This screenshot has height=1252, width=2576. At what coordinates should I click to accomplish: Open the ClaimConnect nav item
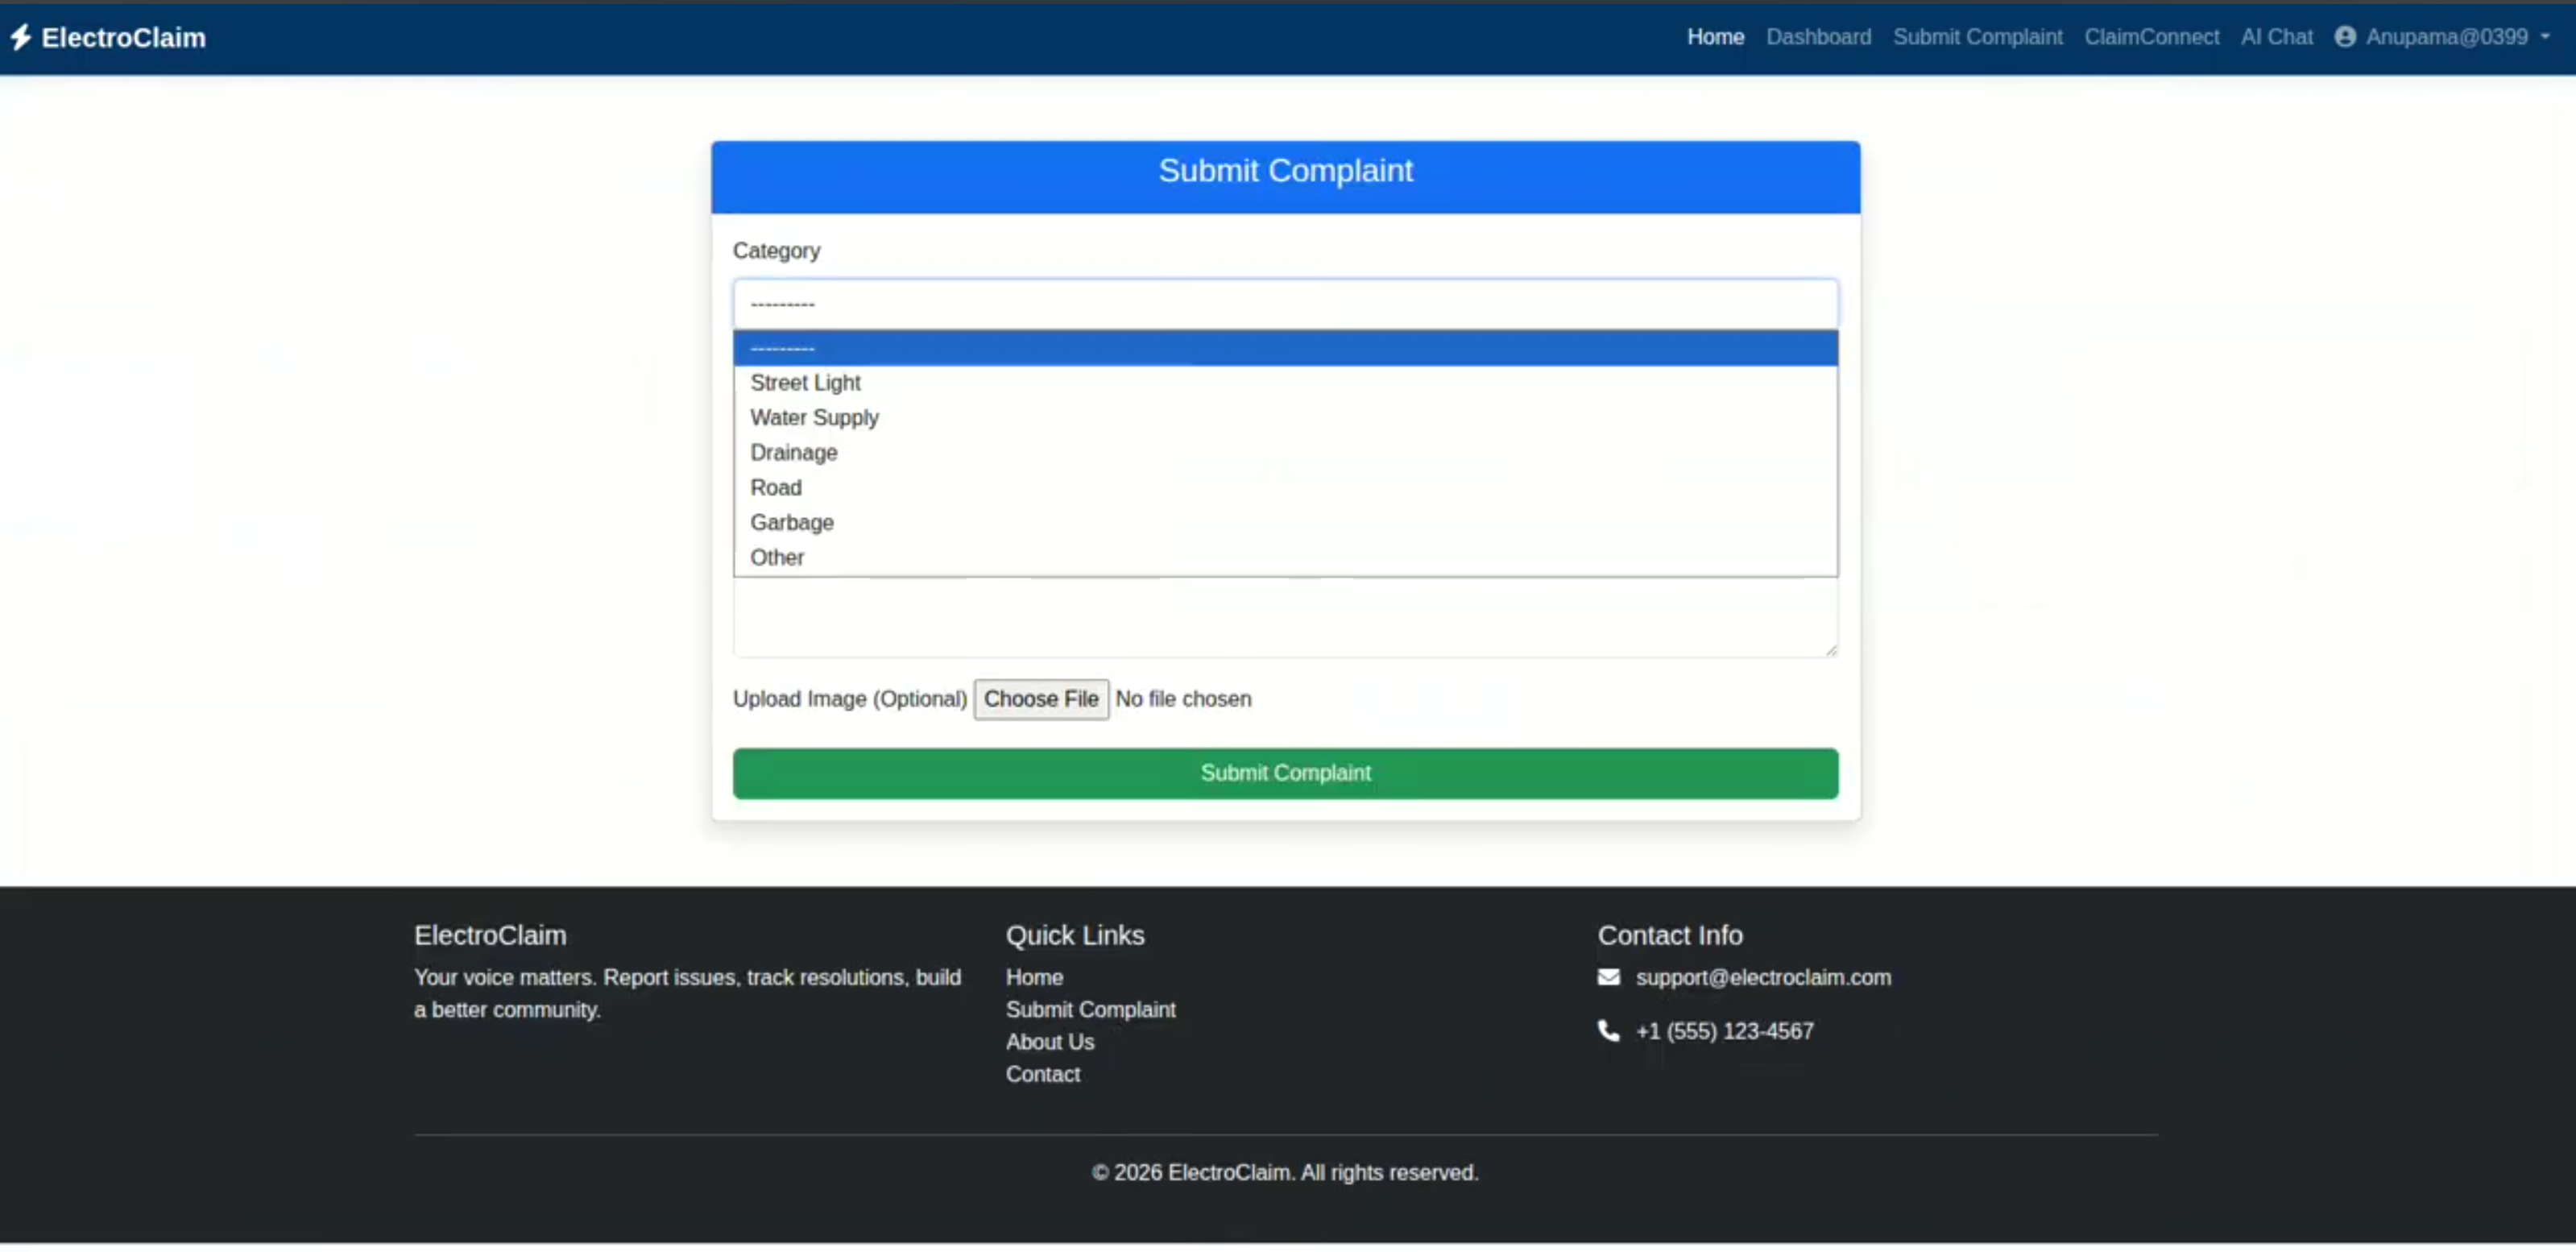[x=2151, y=37]
